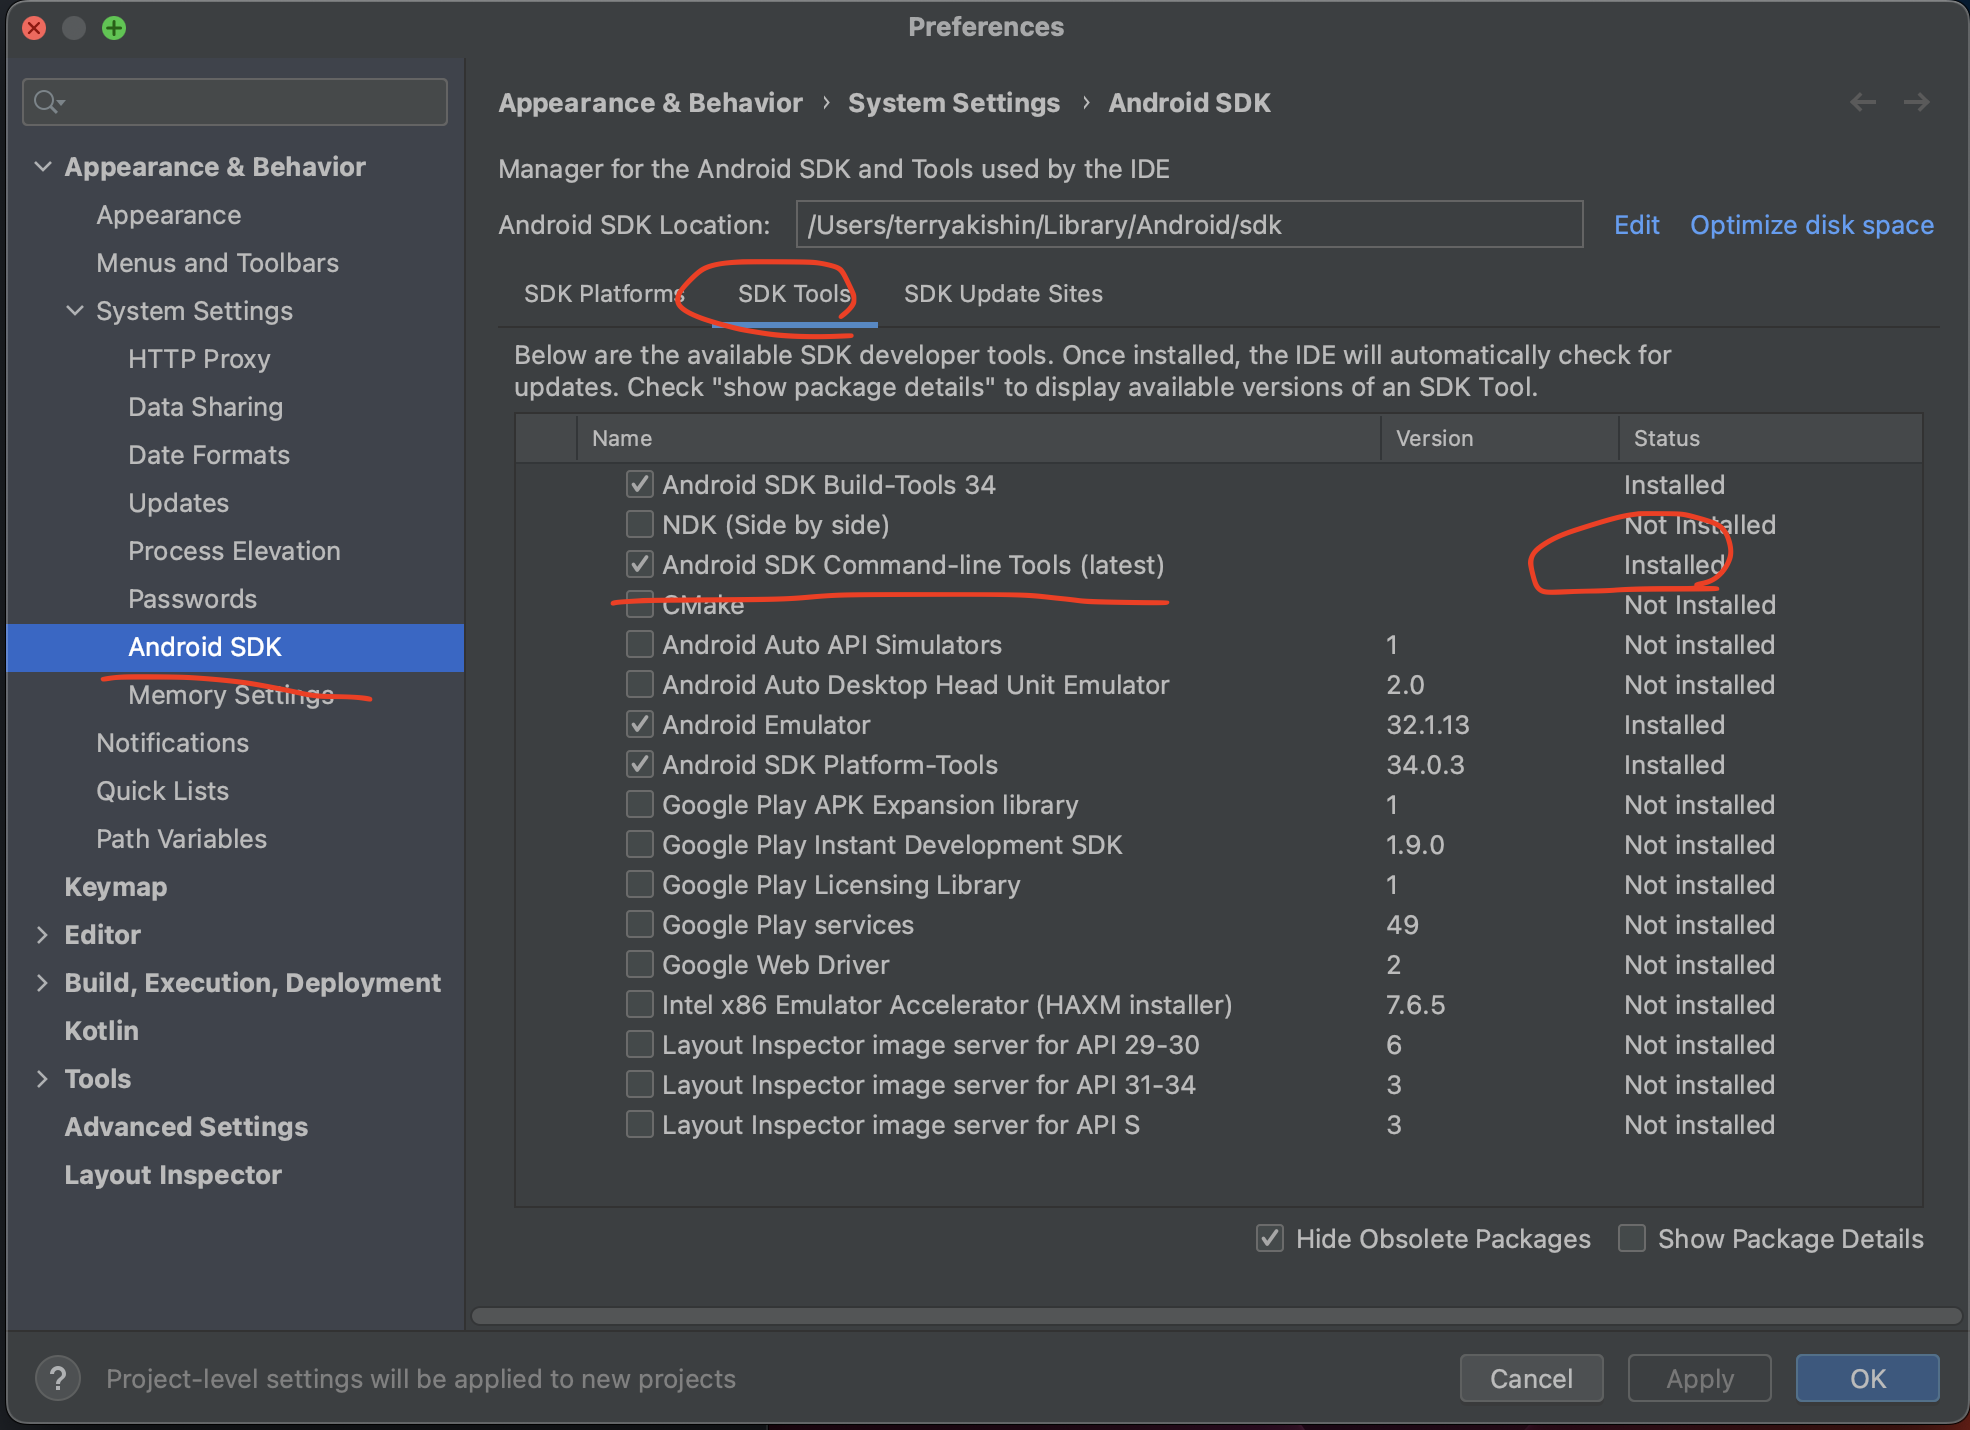Click the back navigation arrow

pyautogui.click(x=1862, y=102)
